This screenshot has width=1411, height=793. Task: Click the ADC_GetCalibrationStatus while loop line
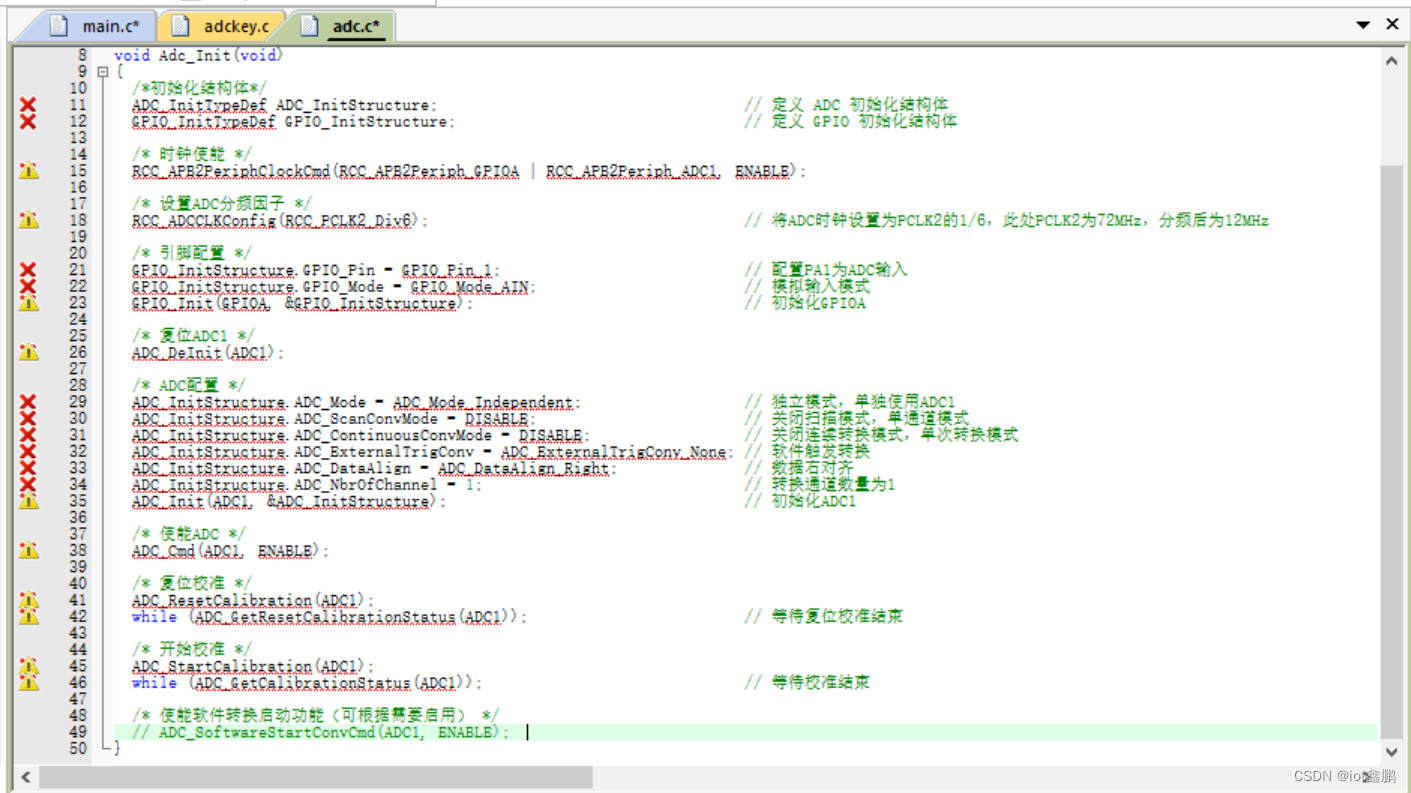[306, 683]
